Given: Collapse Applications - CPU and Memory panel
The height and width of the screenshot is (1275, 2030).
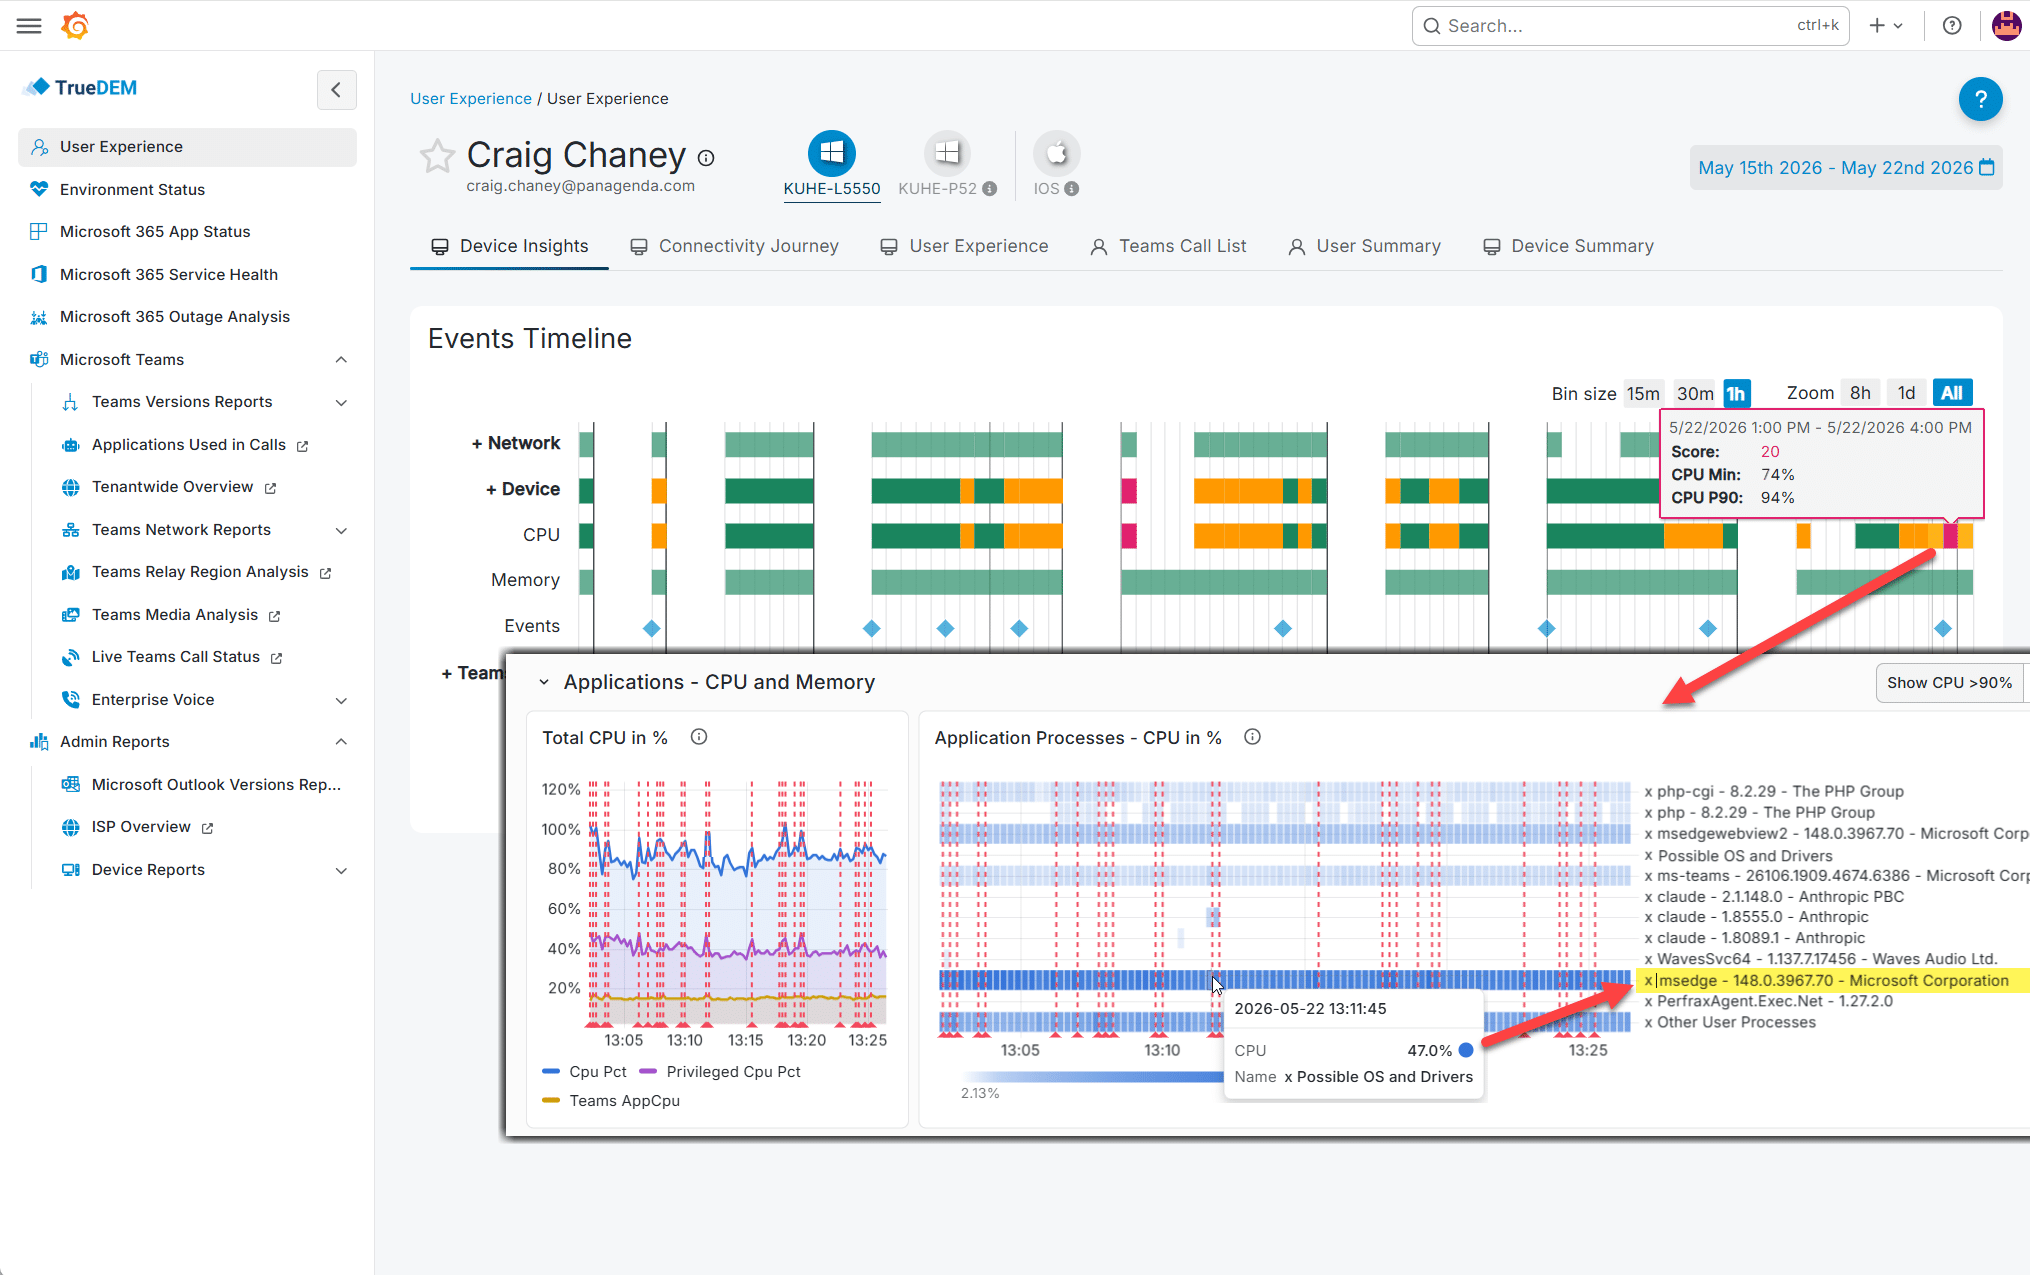Looking at the screenshot, I should point(544,682).
